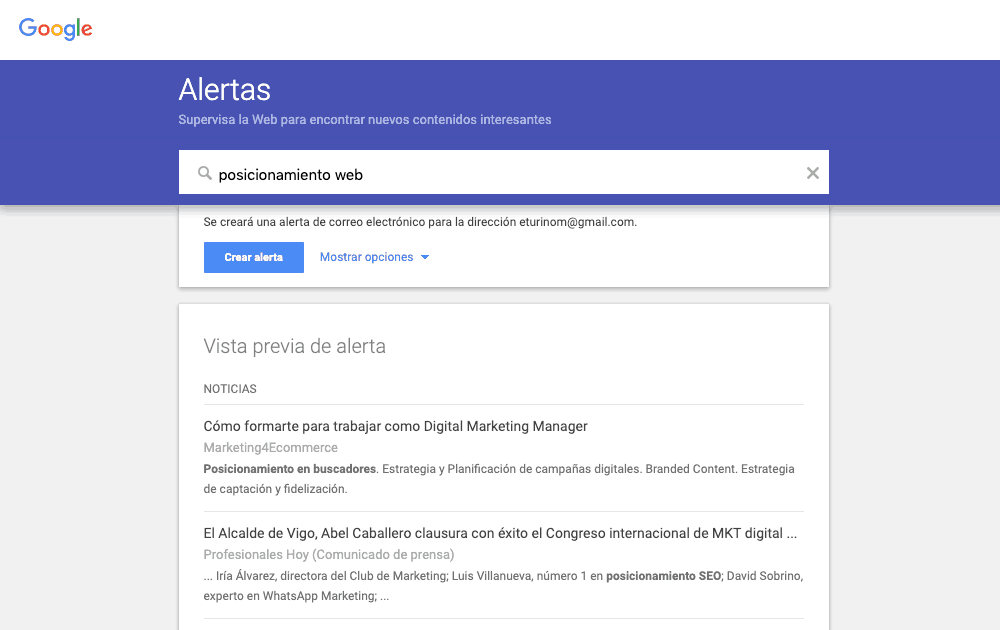Open the Alcalde de Vigo news headline

[499, 533]
